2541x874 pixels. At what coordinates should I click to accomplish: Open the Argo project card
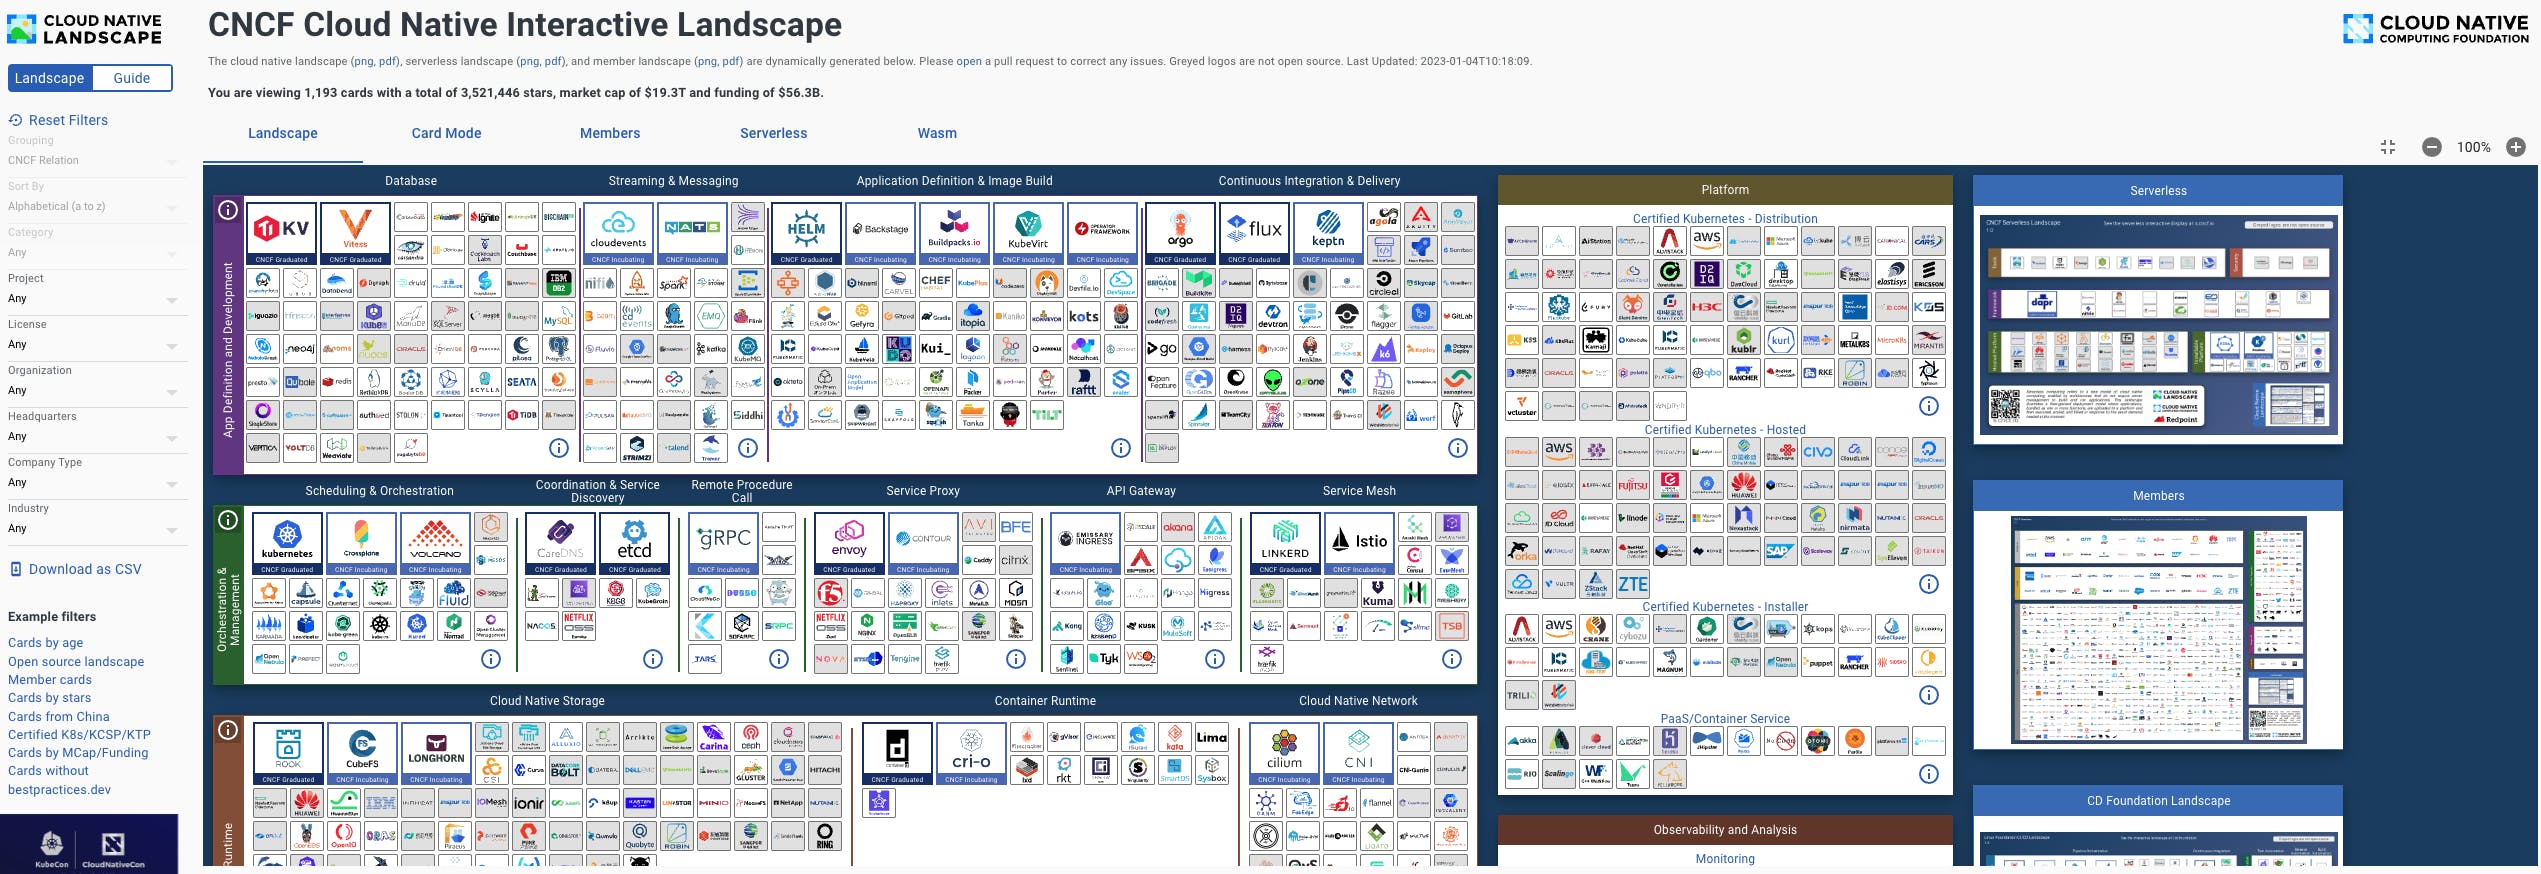tap(1180, 234)
